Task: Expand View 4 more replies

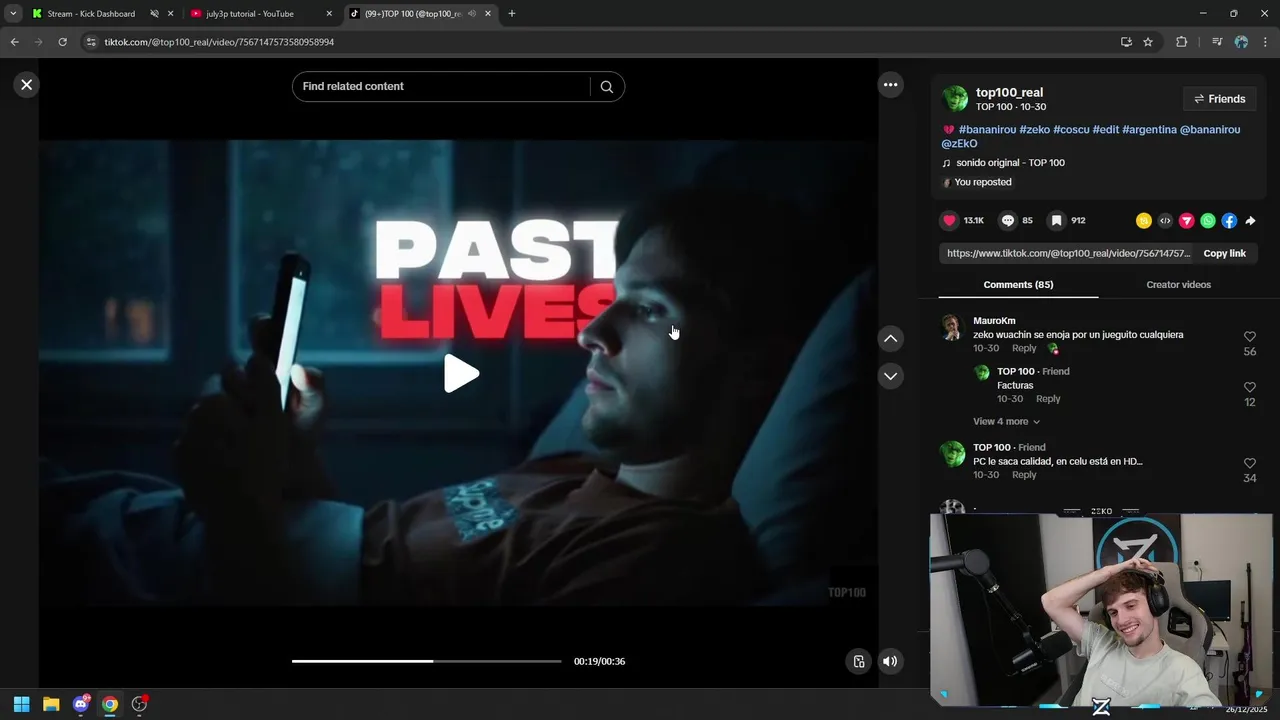Action: [x=1006, y=422]
